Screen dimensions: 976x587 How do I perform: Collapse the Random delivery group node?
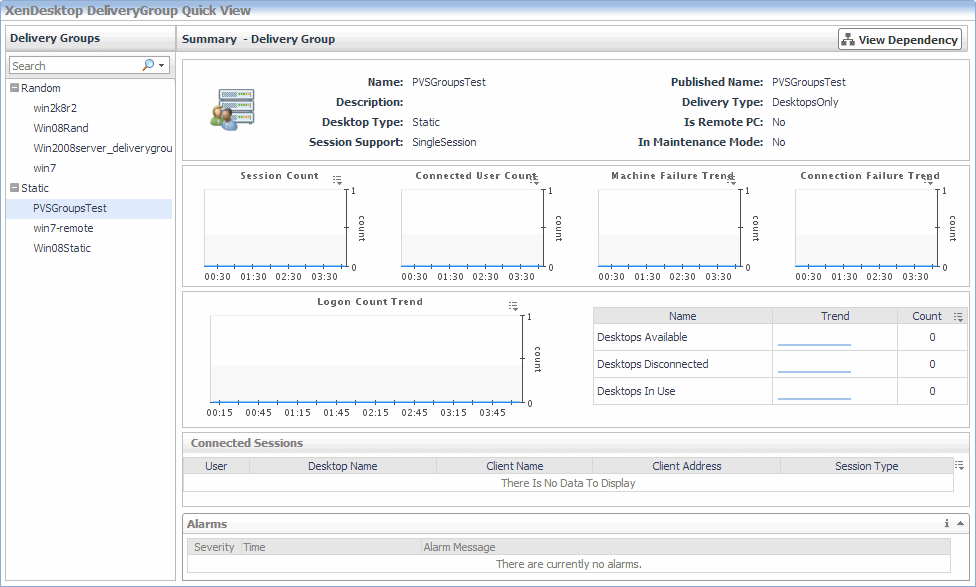click(14, 88)
